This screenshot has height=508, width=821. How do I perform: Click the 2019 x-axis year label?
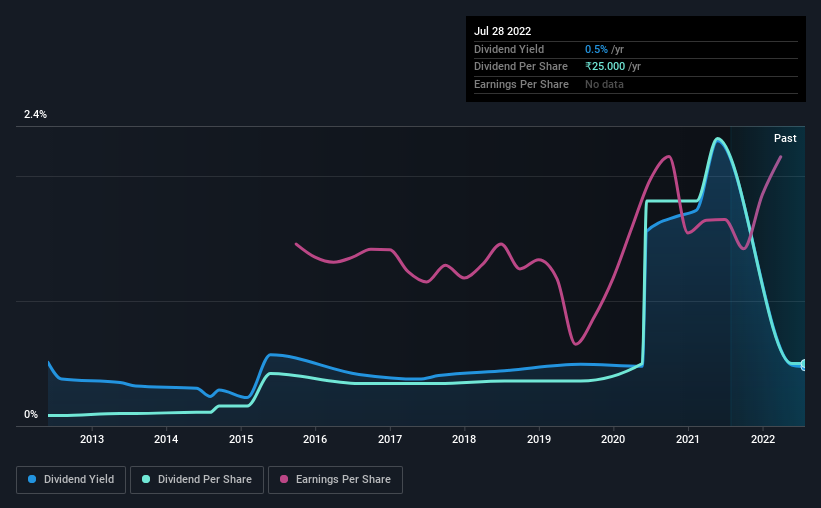(x=539, y=439)
